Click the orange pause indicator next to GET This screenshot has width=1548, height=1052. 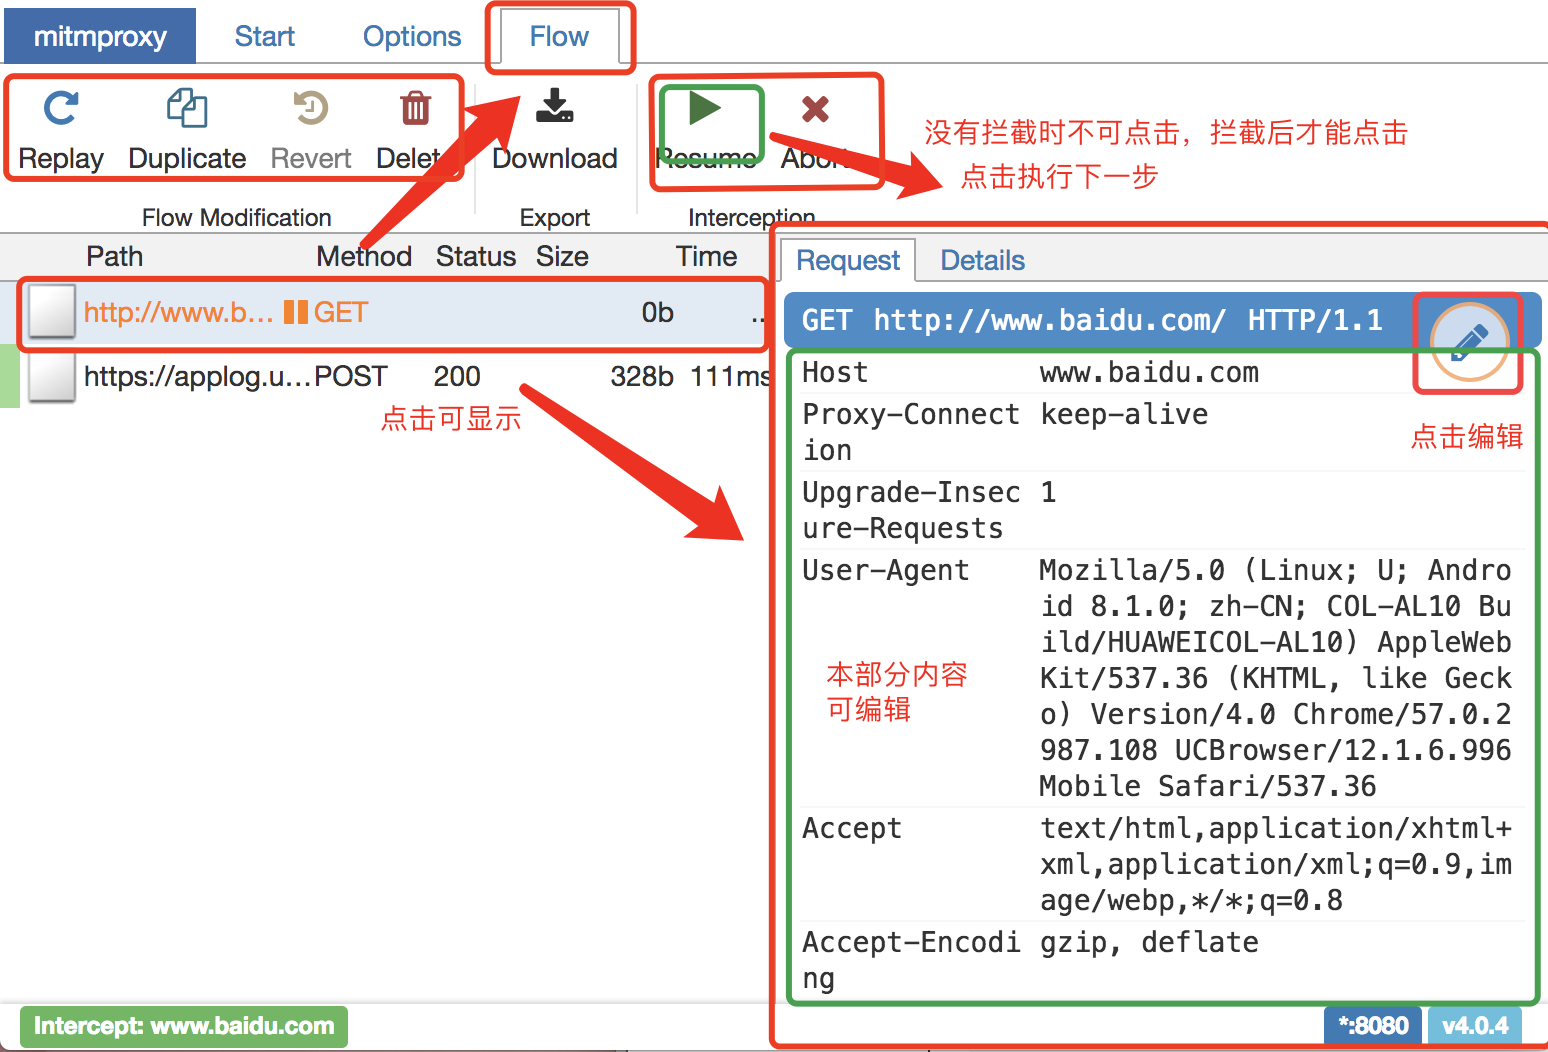pyautogui.click(x=296, y=312)
